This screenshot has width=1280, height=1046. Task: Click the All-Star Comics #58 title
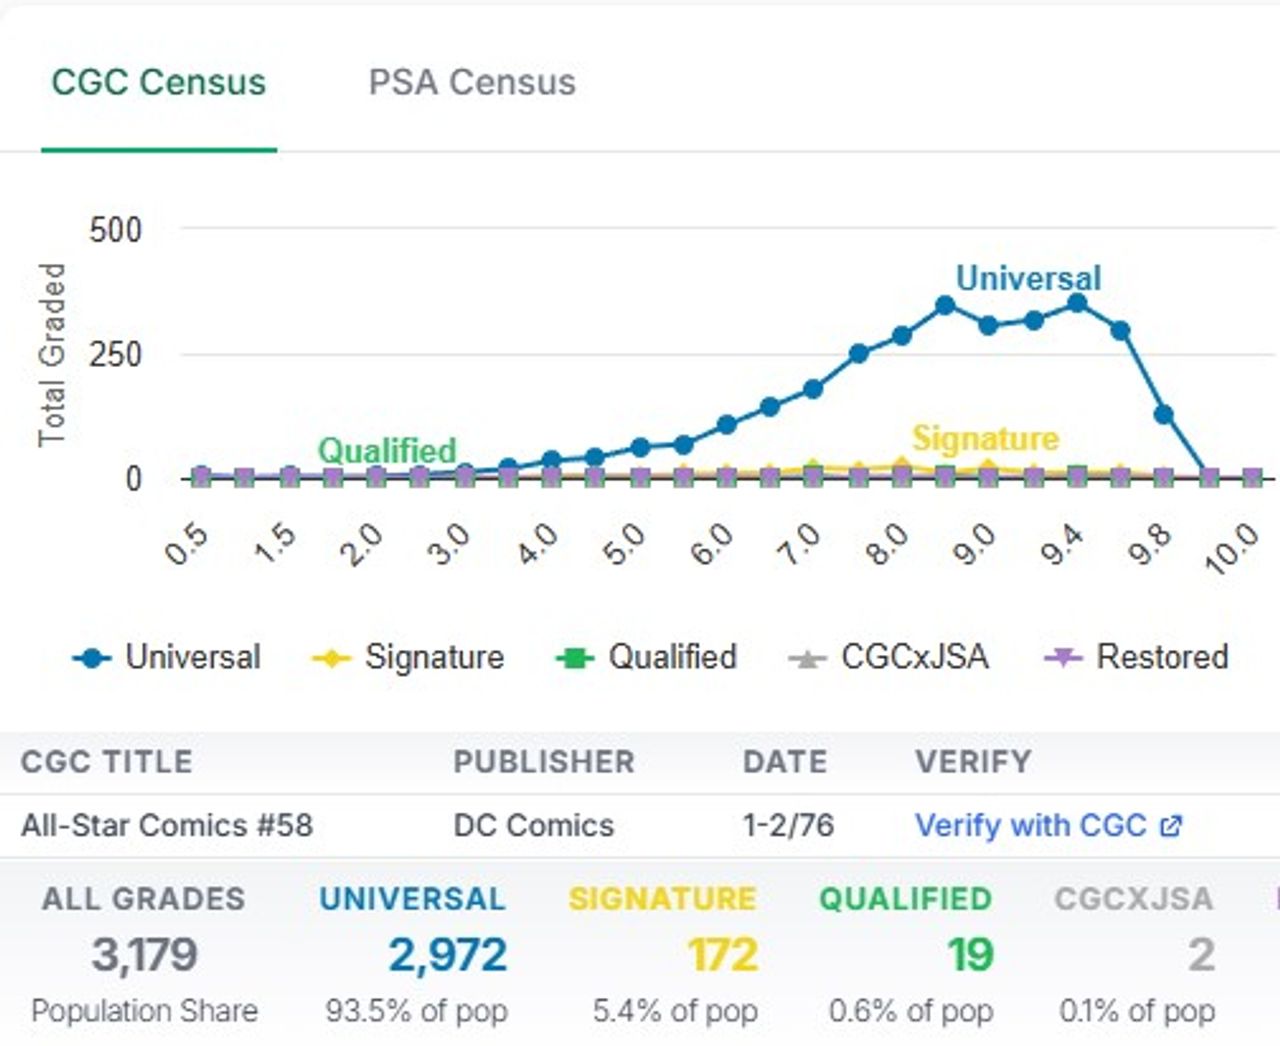[x=167, y=826]
